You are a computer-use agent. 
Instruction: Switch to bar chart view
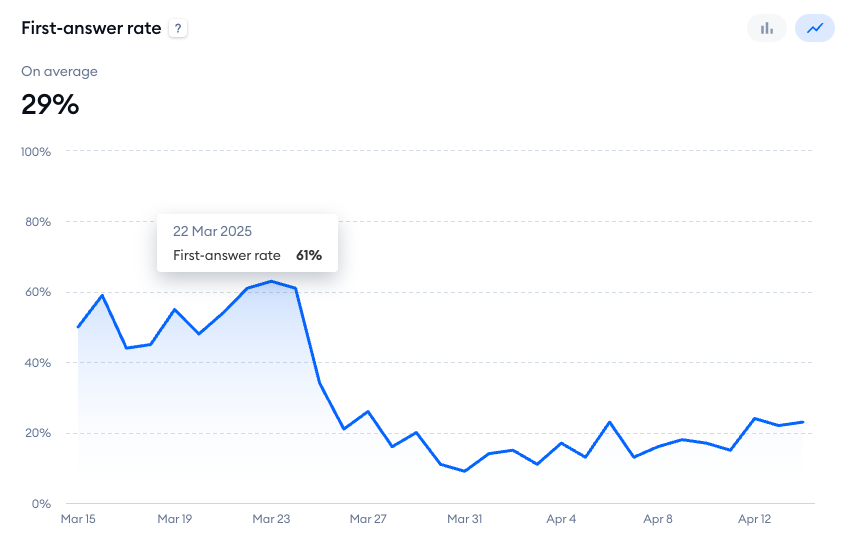tap(767, 28)
